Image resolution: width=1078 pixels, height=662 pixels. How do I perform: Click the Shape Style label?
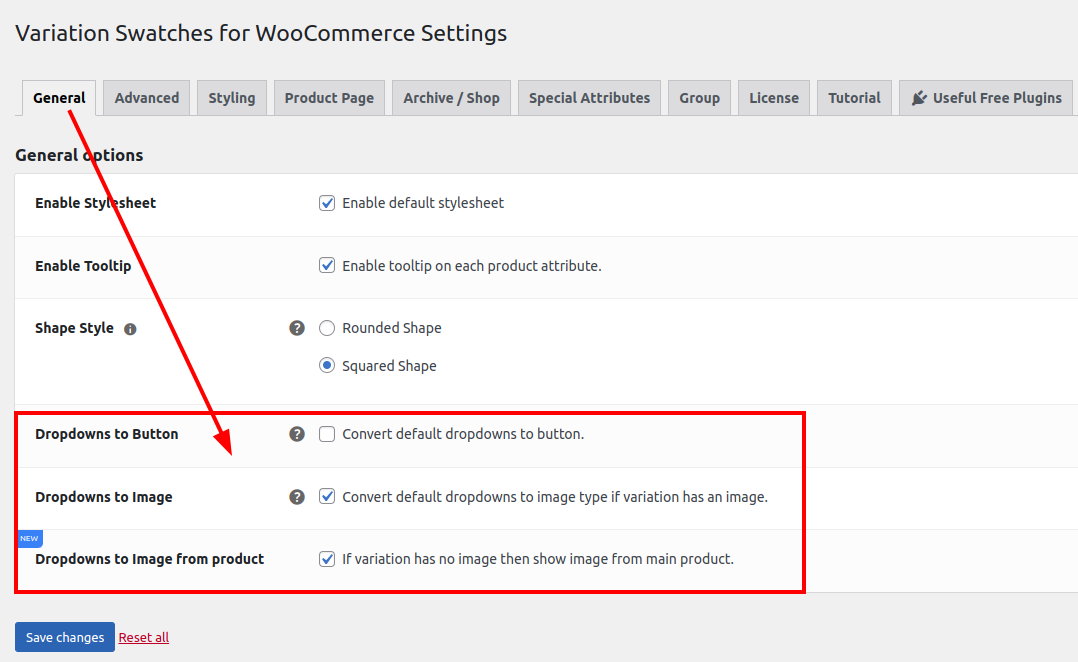pyautogui.click(x=74, y=328)
